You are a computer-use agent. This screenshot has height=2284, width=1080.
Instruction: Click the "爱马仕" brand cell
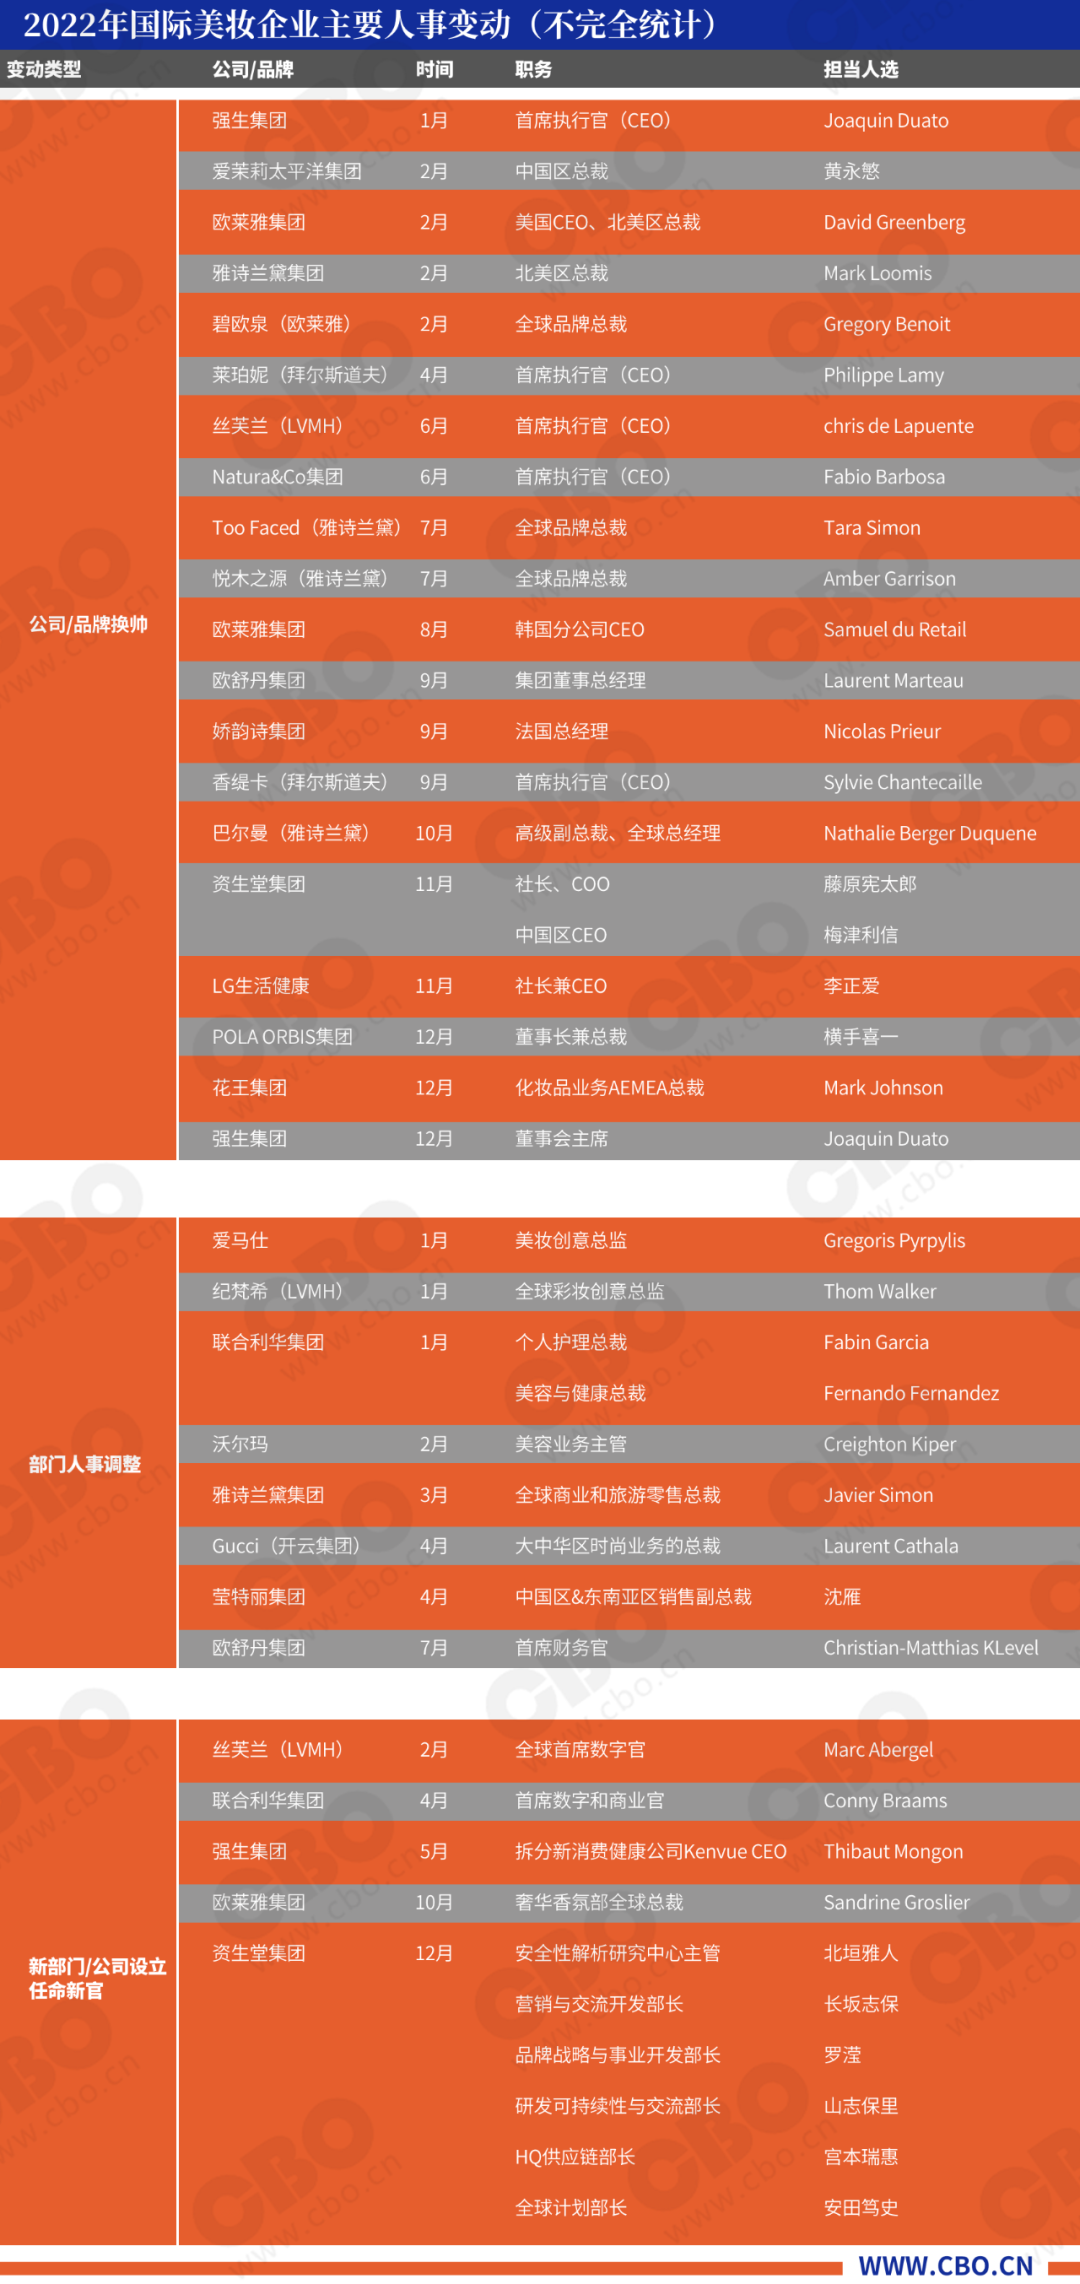pyautogui.click(x=240, y=1241)
